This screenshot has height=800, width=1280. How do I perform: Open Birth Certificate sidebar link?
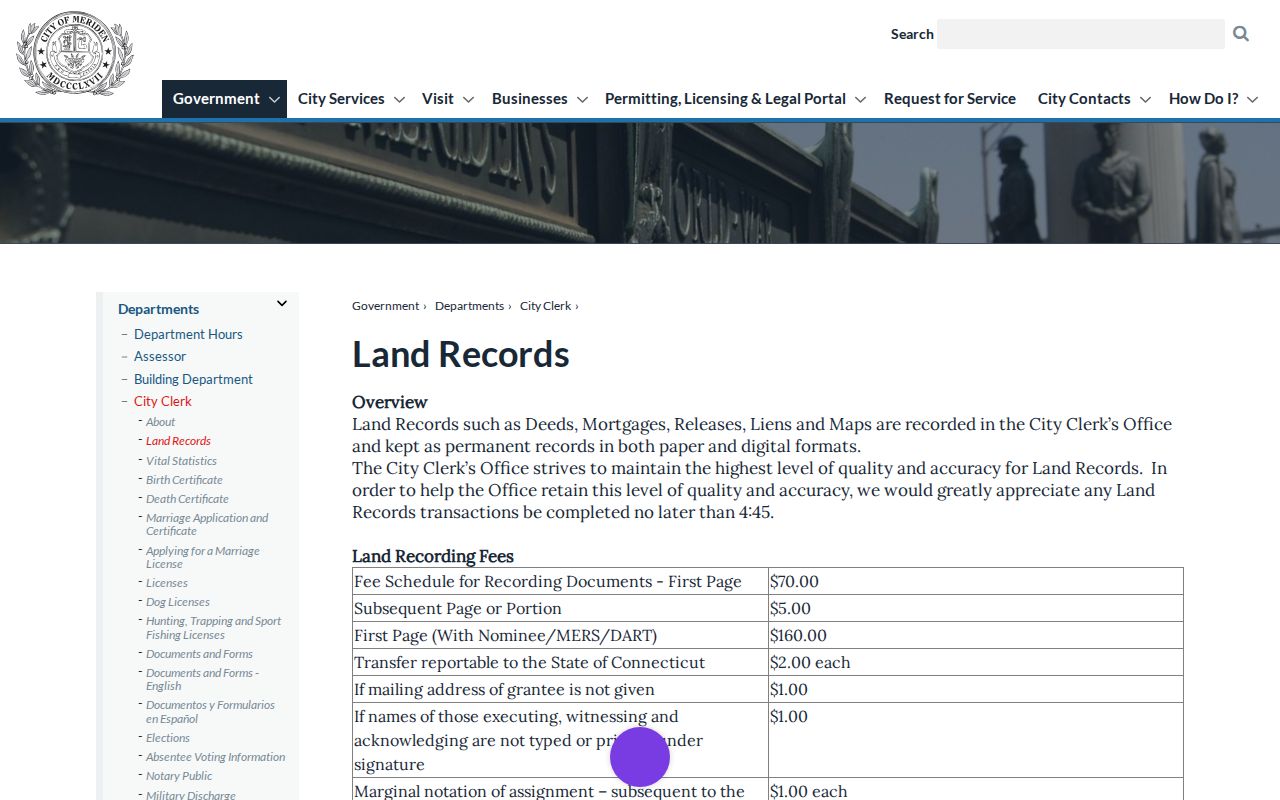pos(184,480)
